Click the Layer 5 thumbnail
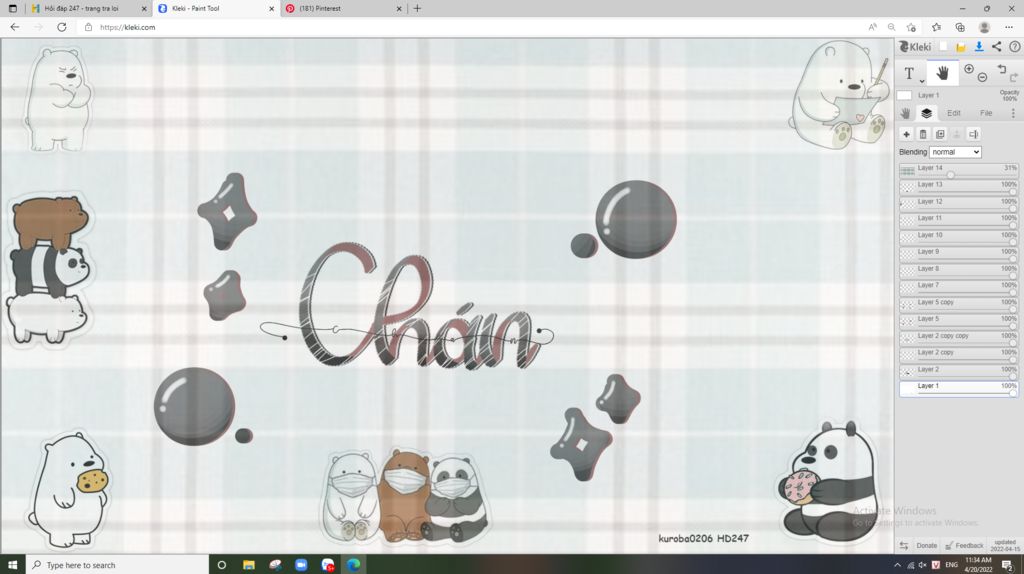Screen dimensions: 1024x574 [907, 321]
